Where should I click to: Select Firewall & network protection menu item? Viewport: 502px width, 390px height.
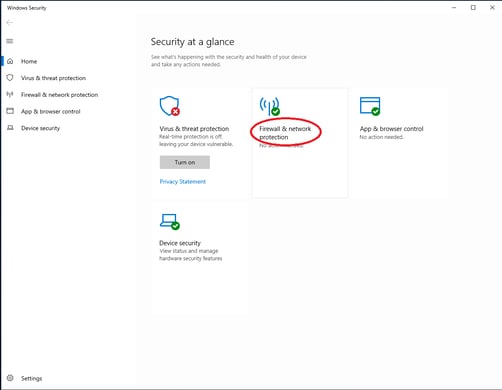[x=59, y=95]
